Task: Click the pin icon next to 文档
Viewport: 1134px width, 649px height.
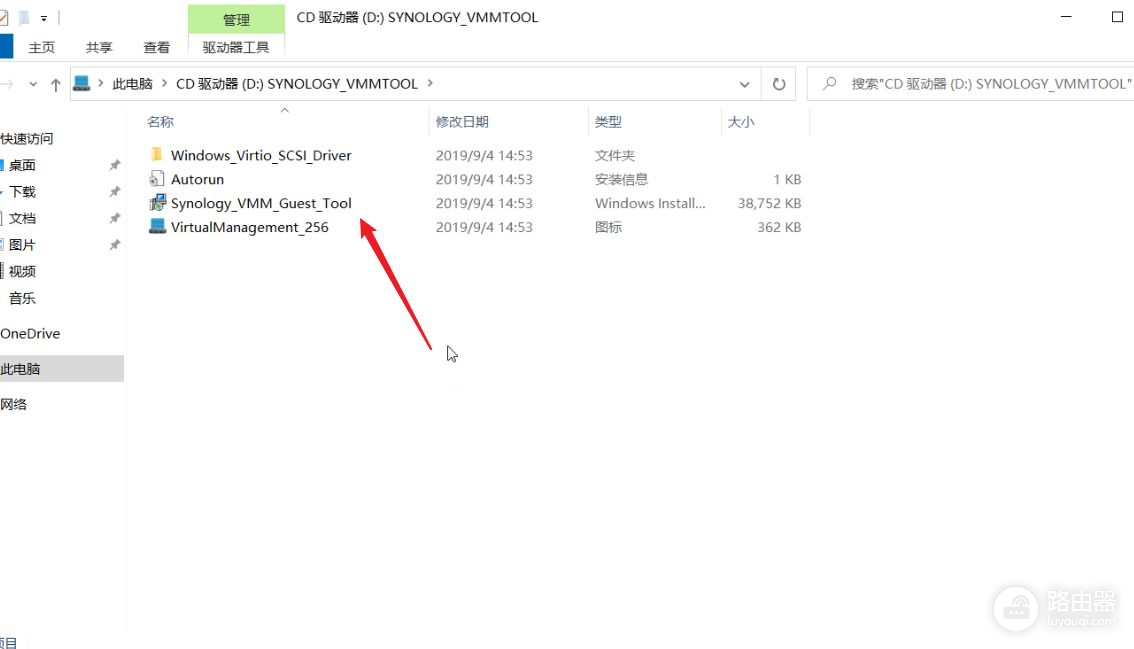Action: click(114, 219)
